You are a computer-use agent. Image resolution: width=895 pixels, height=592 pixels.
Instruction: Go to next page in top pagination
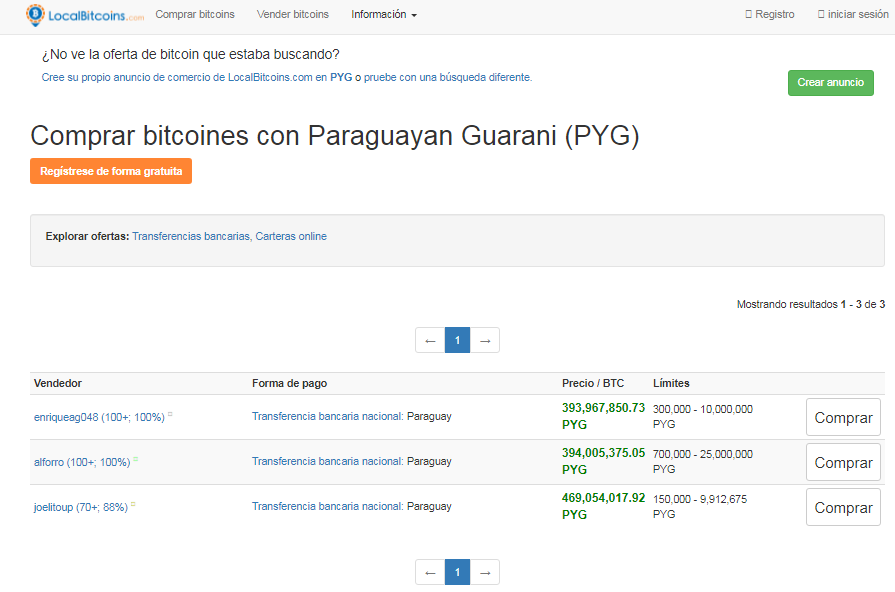[x=485, y=340]
